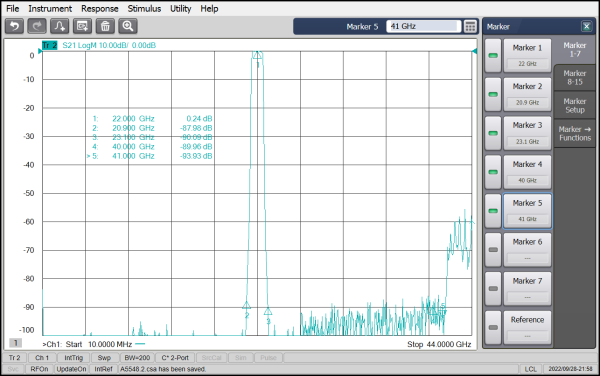Enable Marker 7 with its toggle
600x376 pixels.
point(493,289)
